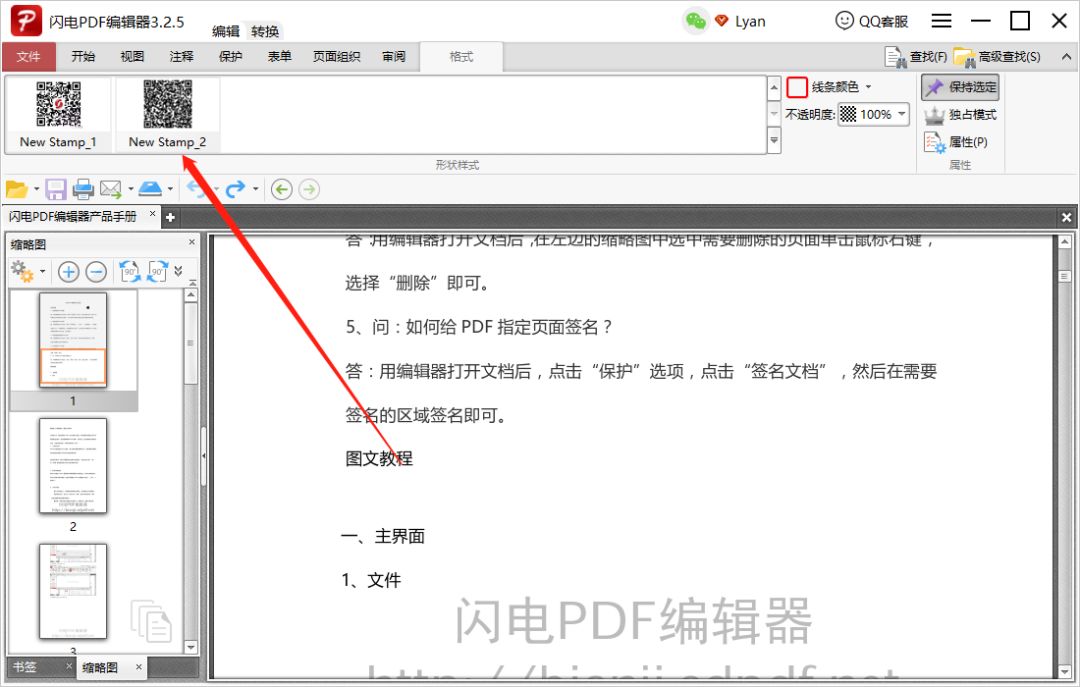Click 查找(F) find icon
The width and height of the screenshot is (1080, 687).
pos(916,57)
